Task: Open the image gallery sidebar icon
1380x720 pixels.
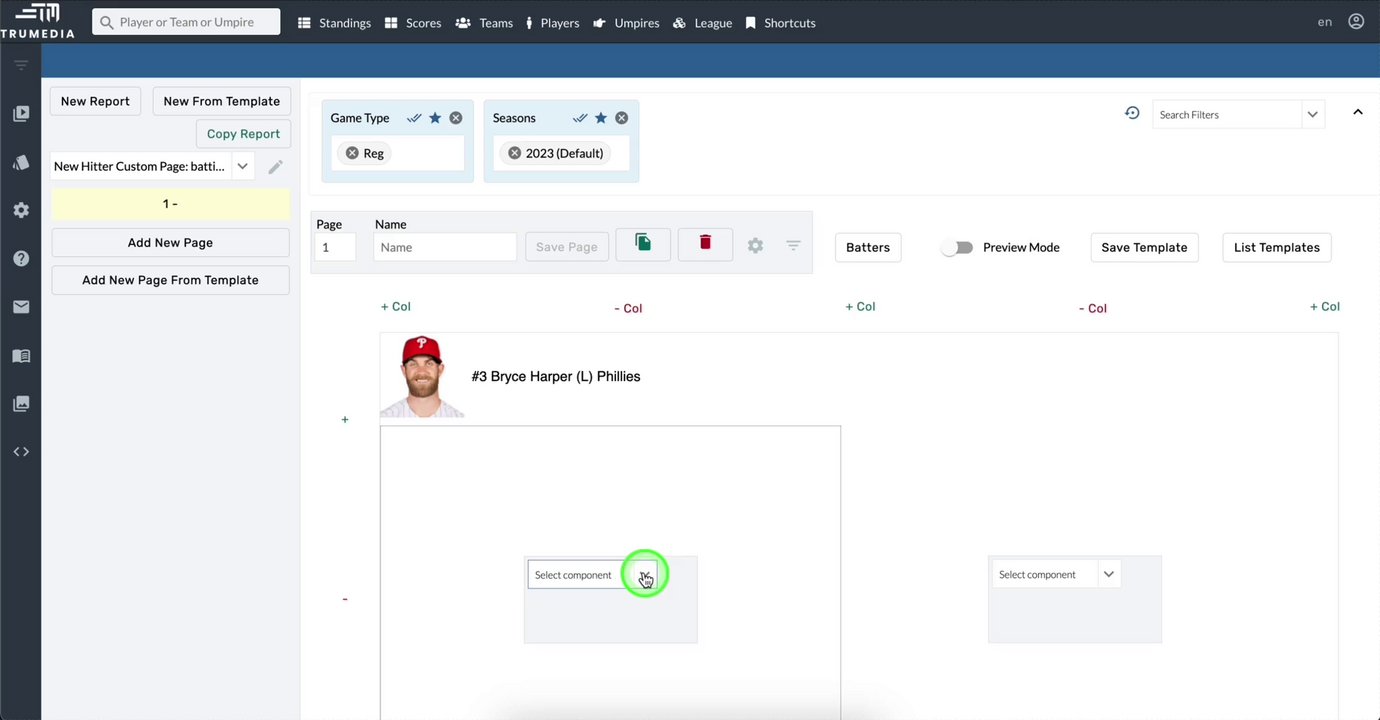Action: point(21,403)
